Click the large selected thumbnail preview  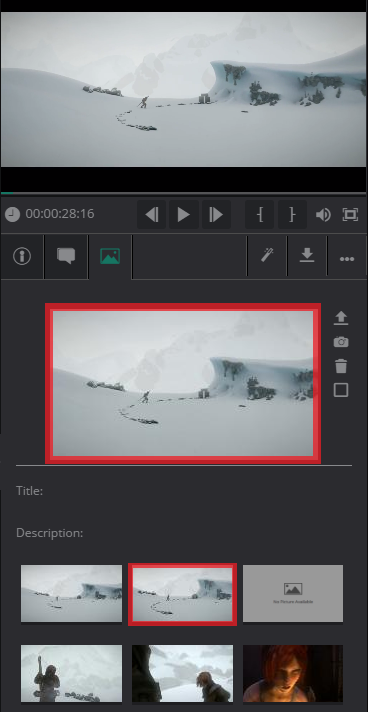[x=183, y=384]
